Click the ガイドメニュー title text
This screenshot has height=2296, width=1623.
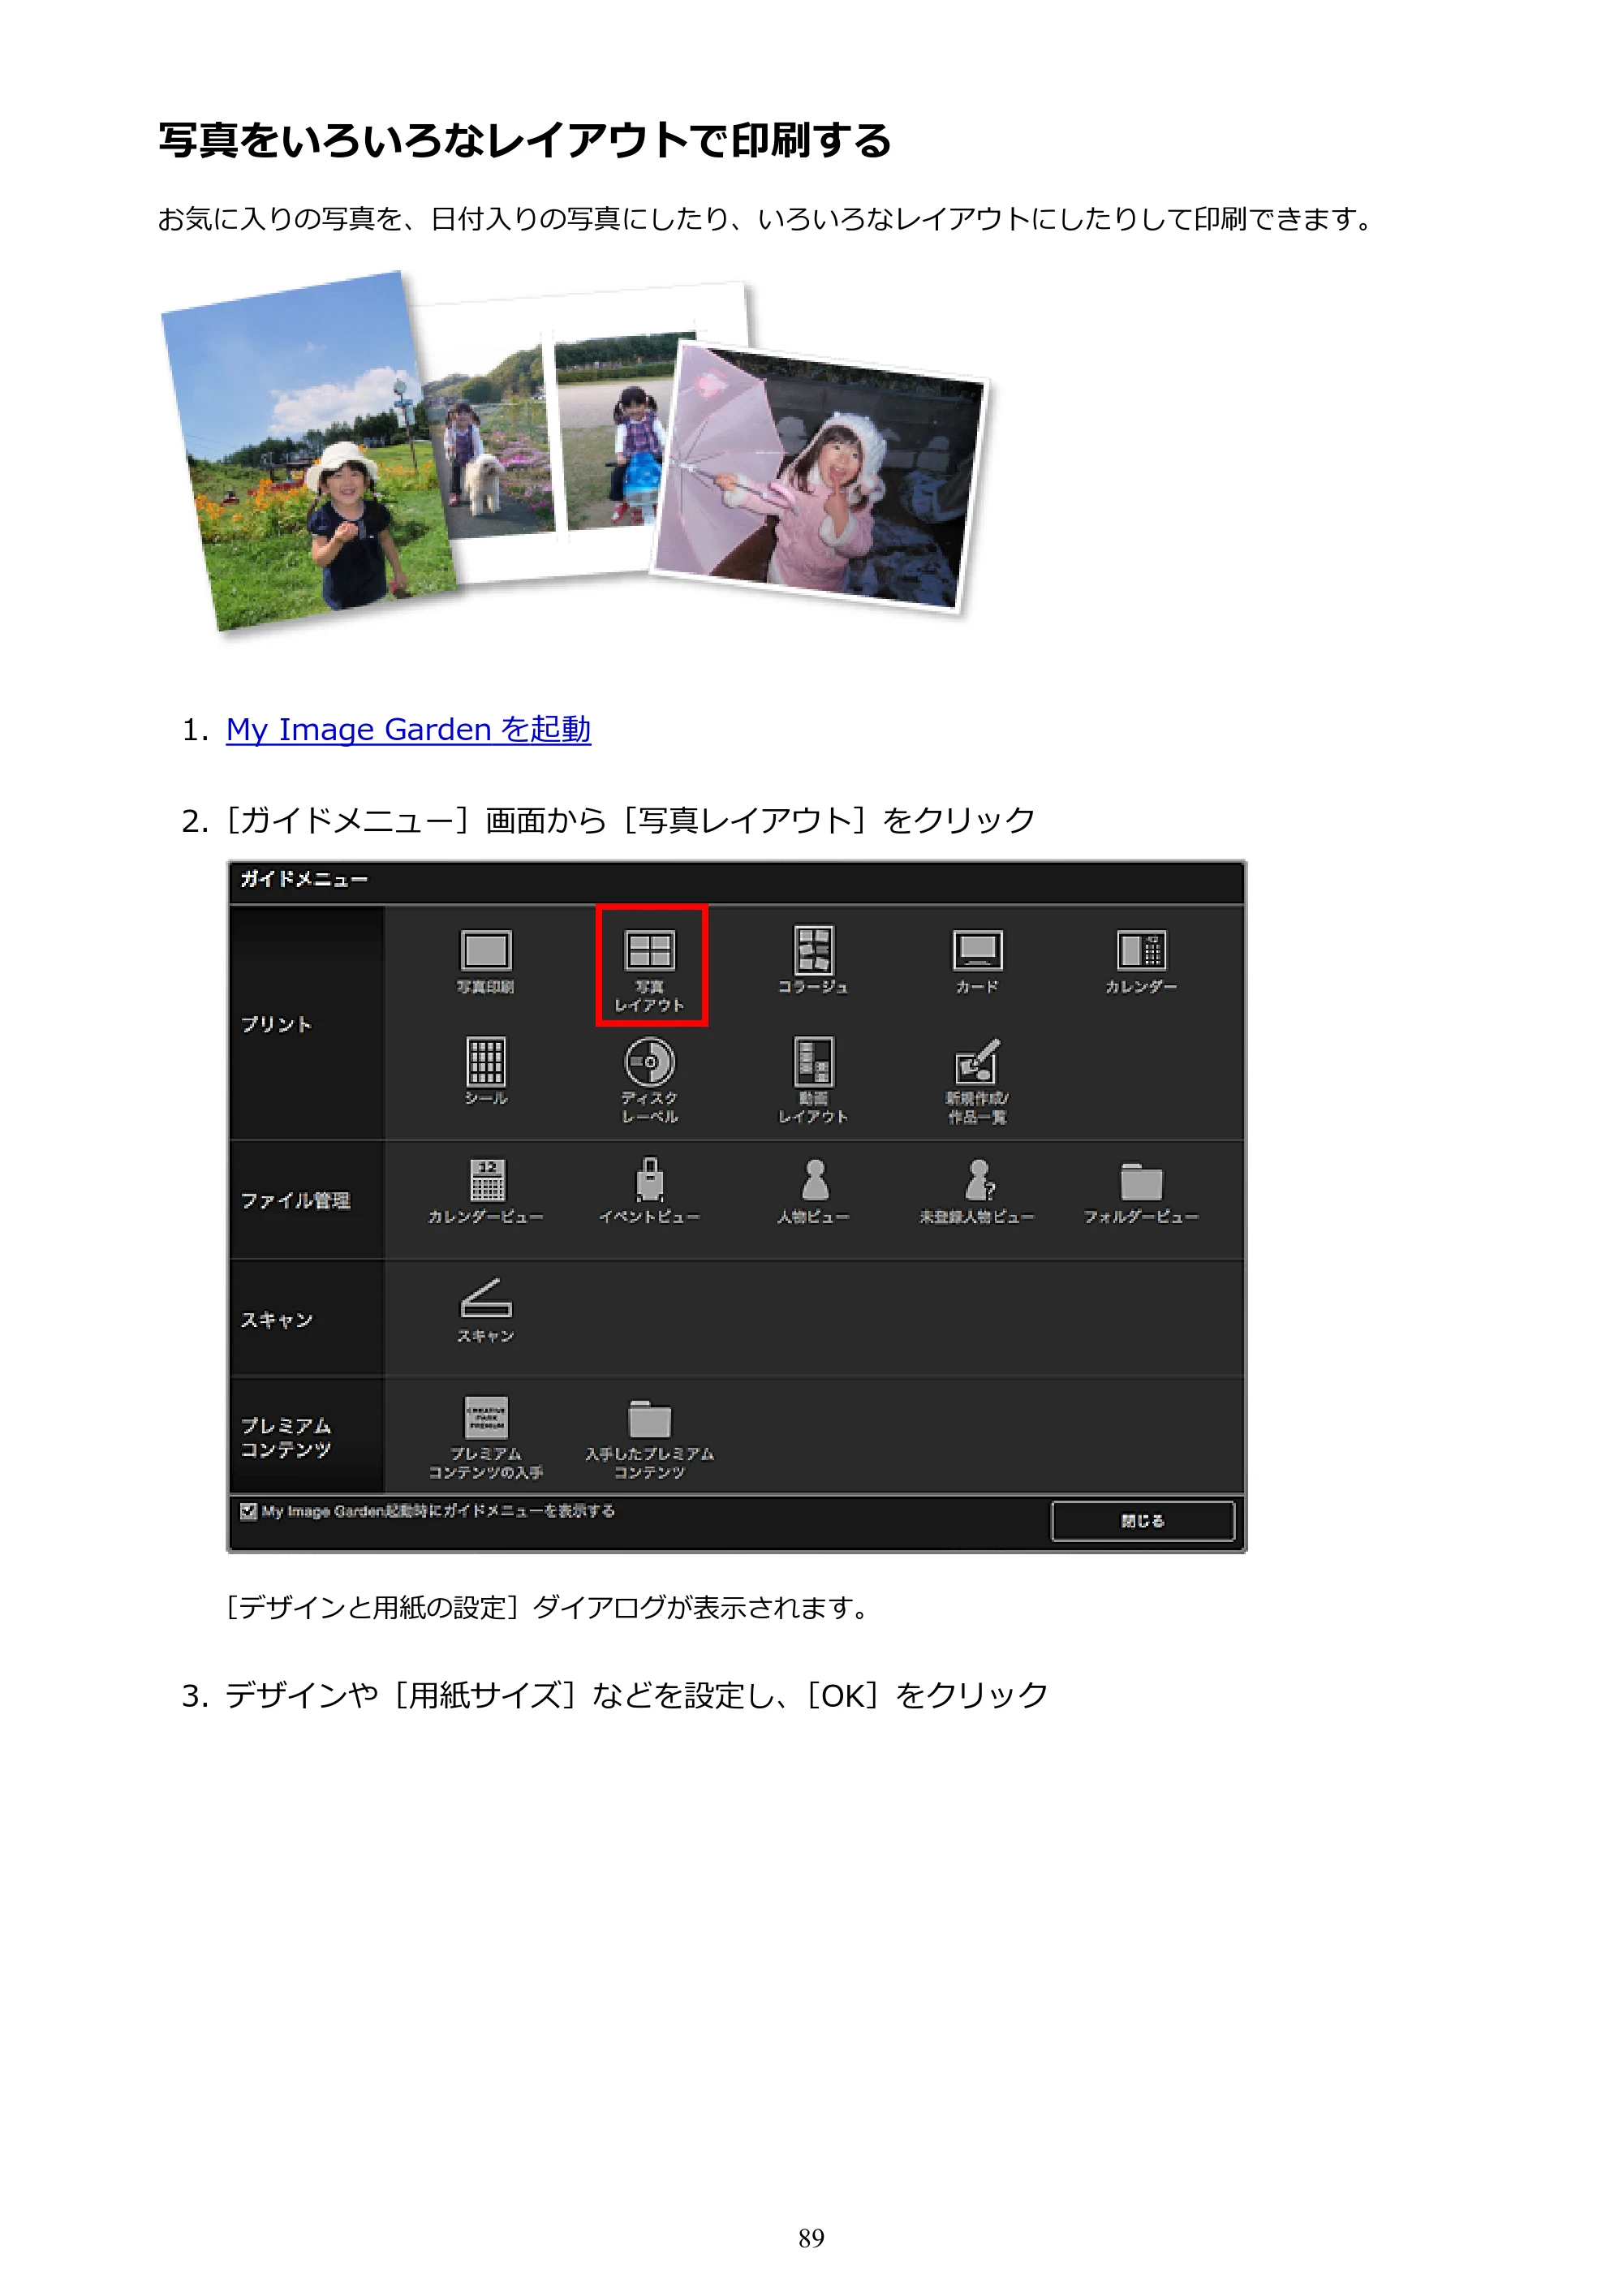click(x=304, y=879)
